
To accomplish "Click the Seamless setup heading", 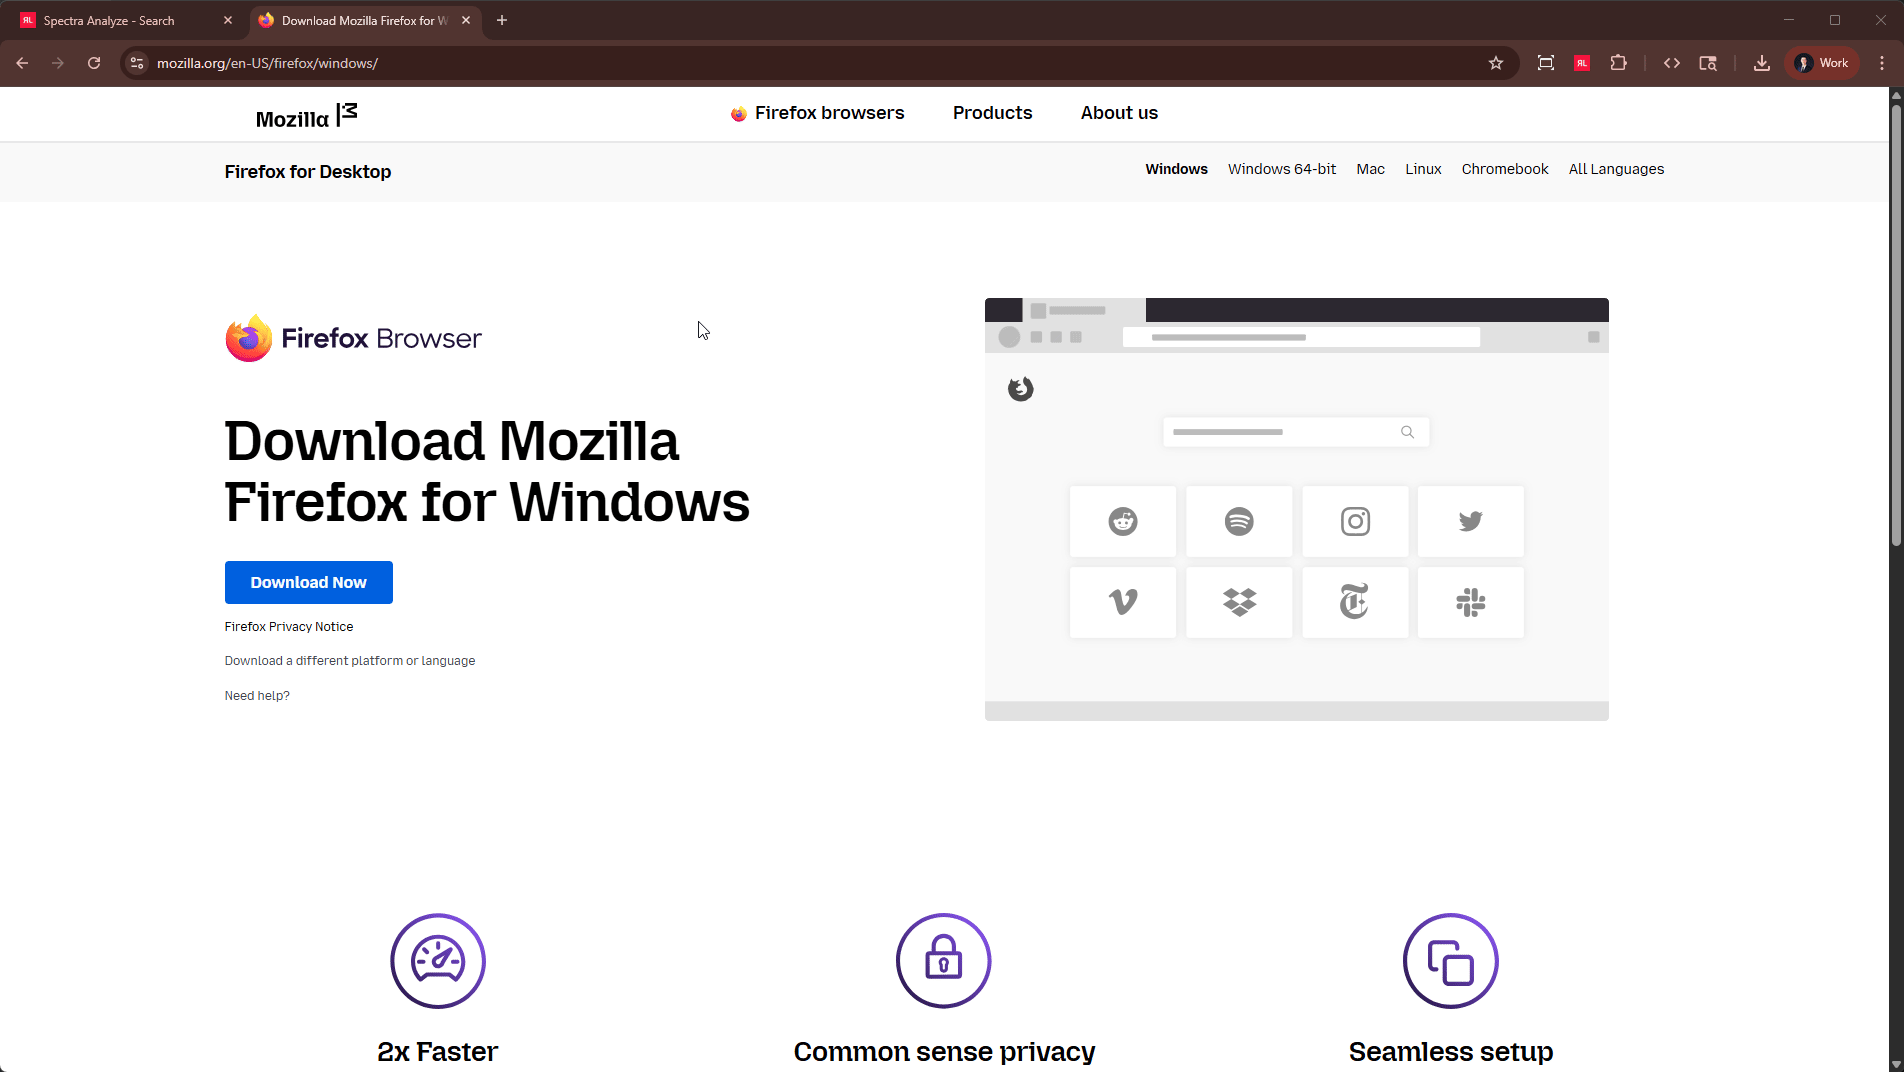I will pos(1451,1052).
